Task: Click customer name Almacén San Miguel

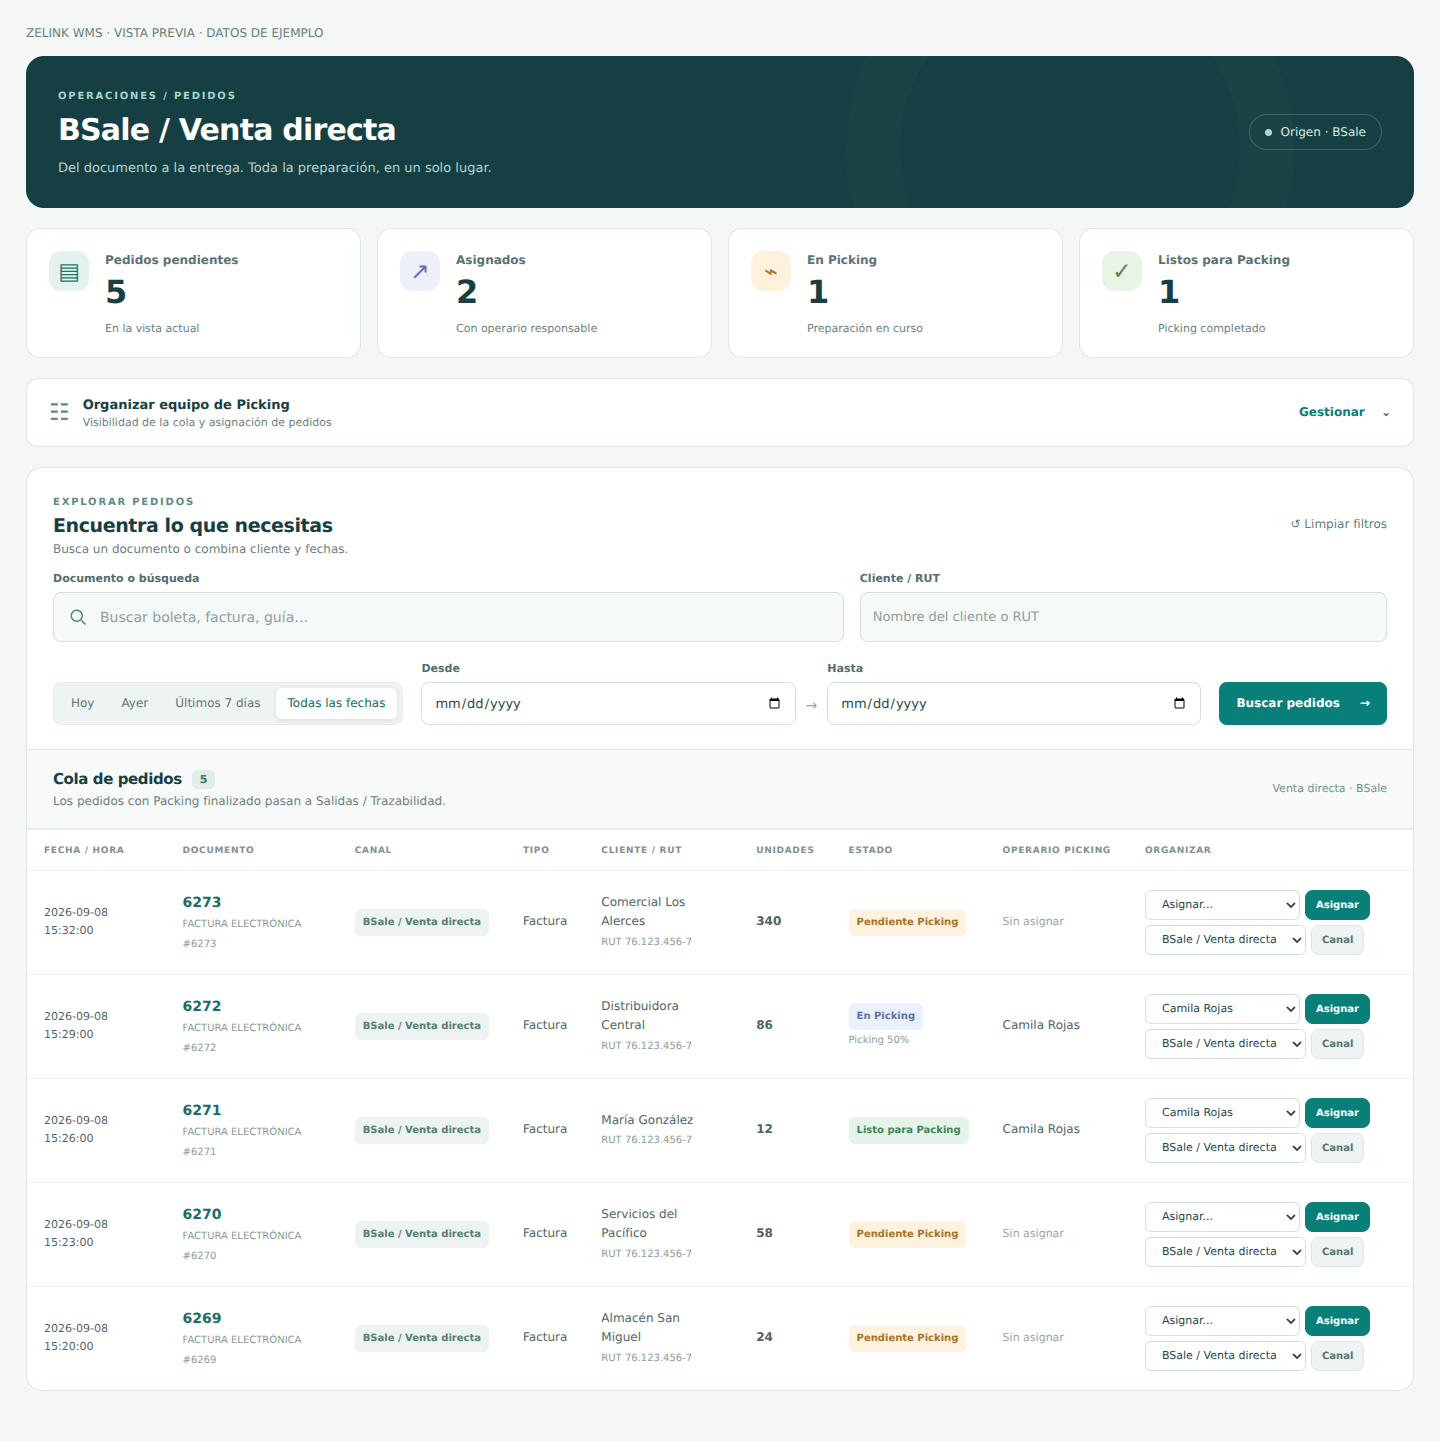Action: [x=640, y=1327]
